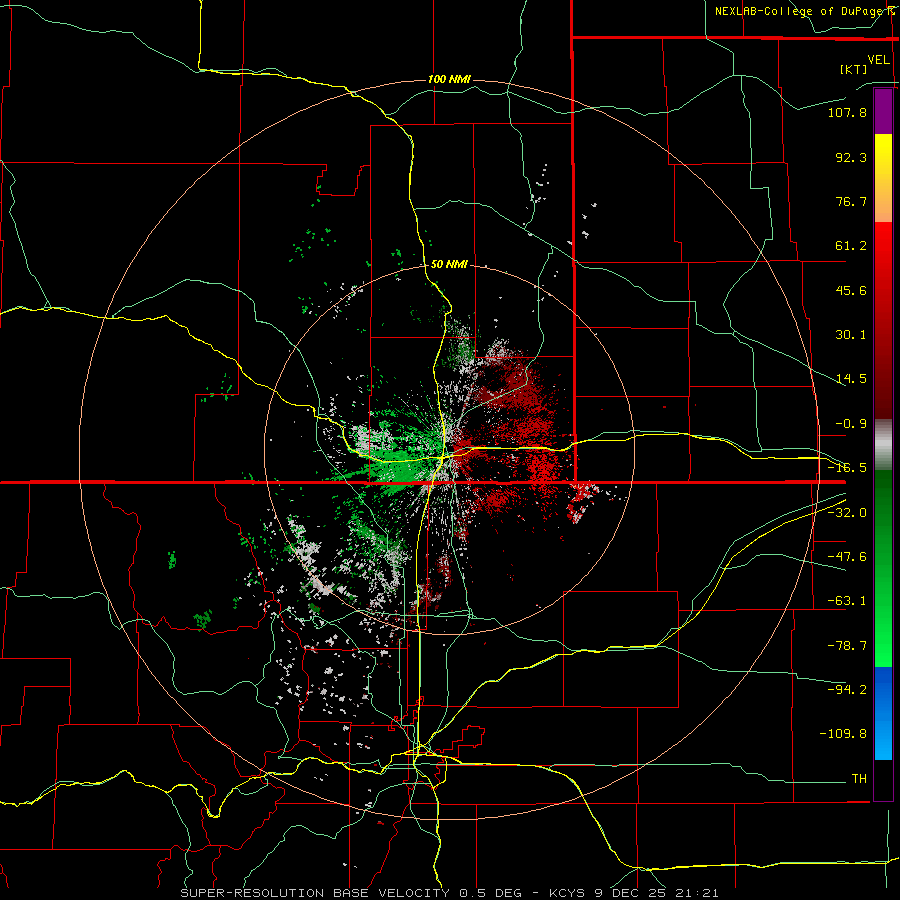900x900 pixels.
Task: Click the purple segment of the color bar
Action: (883, 111)
